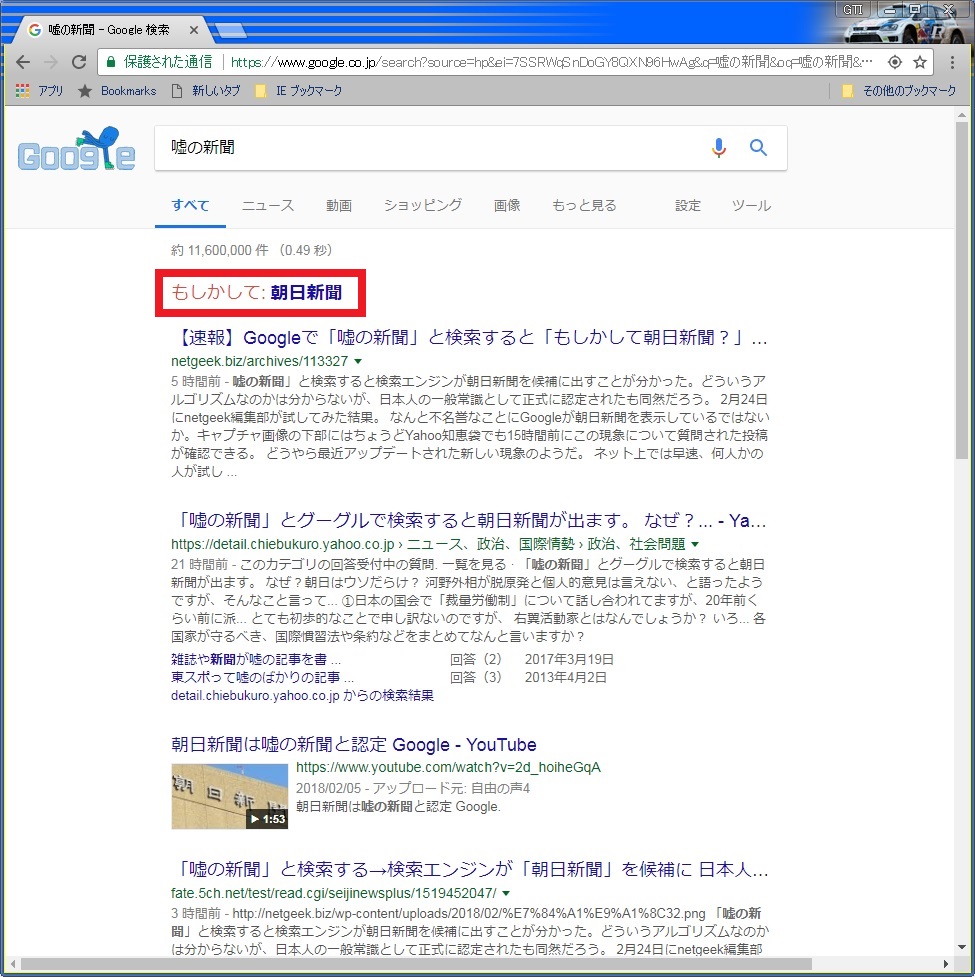Open dropdown arrow next to fate.5ch.net URL
The width and height of the screenshot is (975, 977).
coord(506,893)
